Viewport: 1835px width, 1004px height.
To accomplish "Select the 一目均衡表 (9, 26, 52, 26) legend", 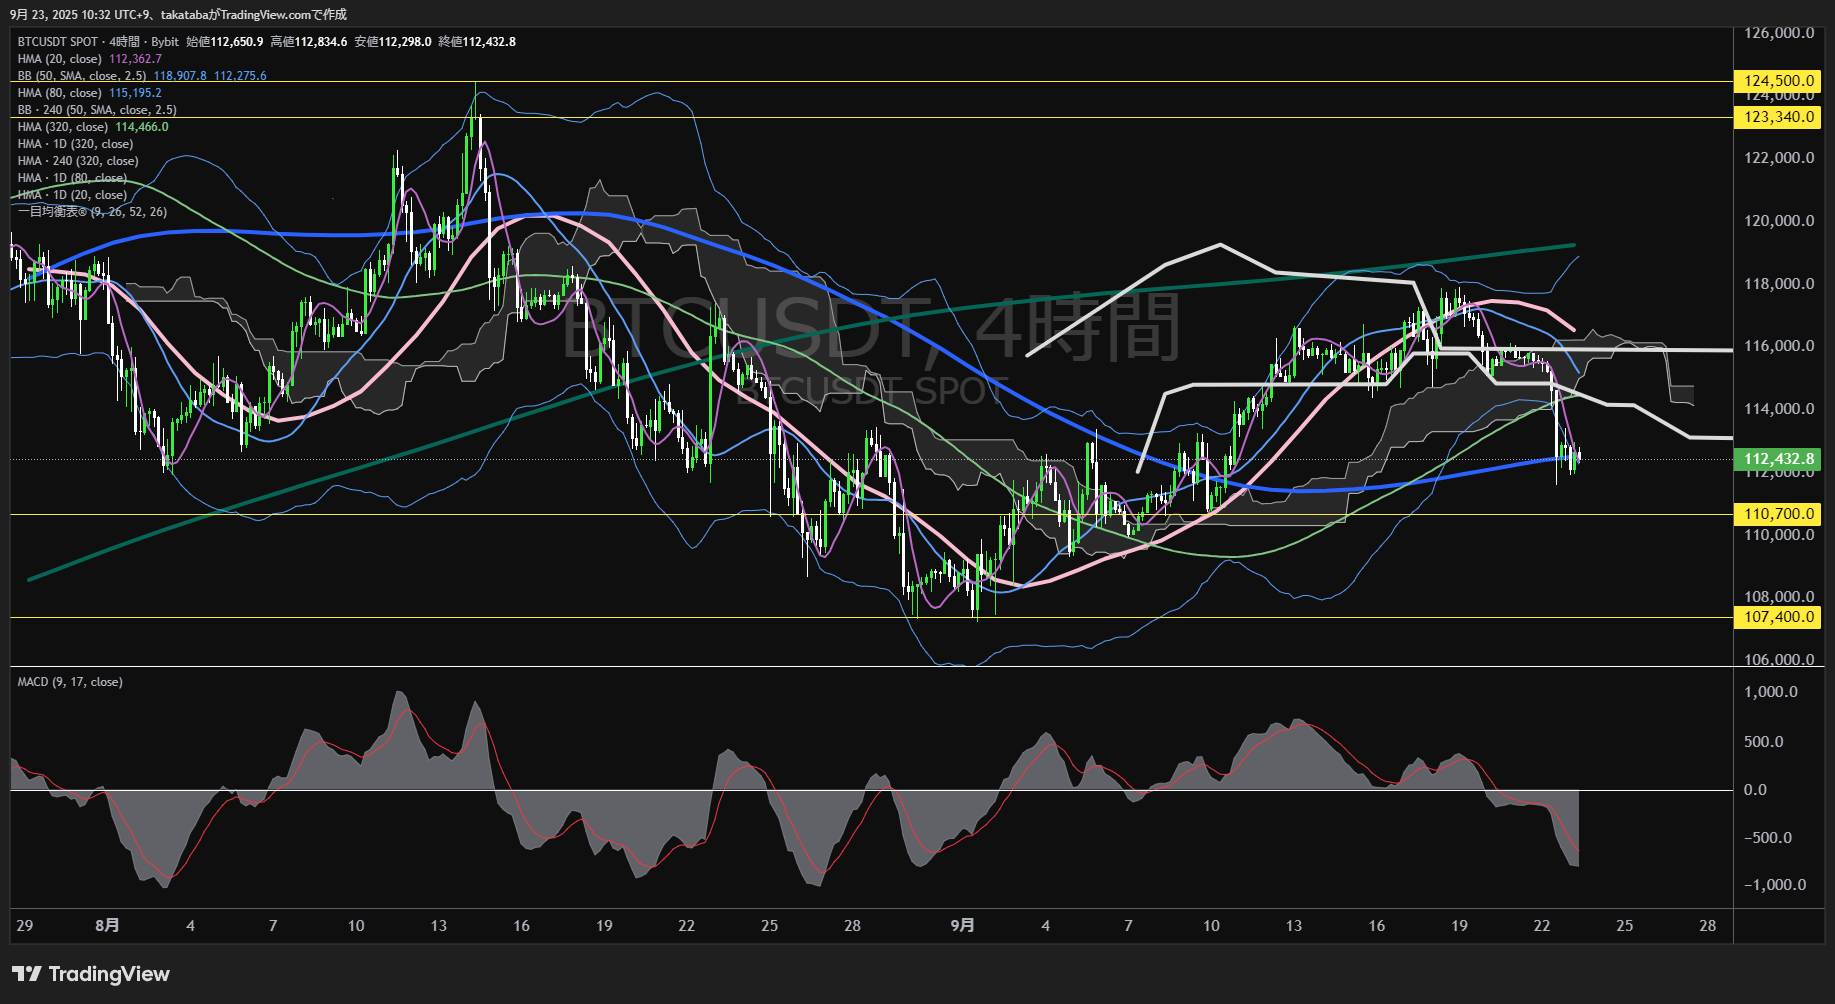I will (92, 212).
